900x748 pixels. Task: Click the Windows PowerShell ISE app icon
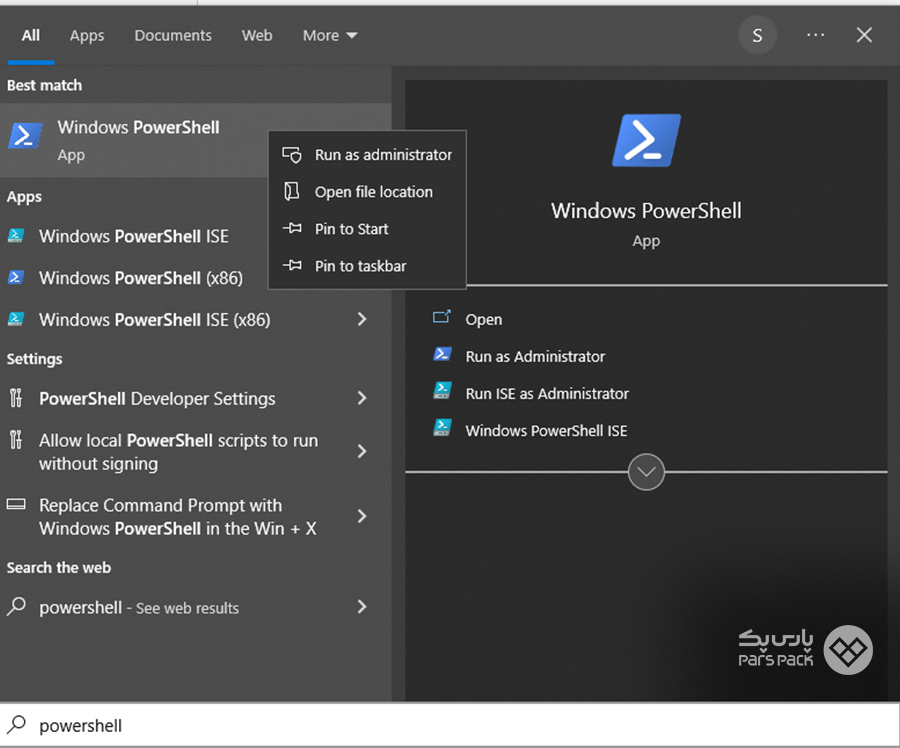[15, 236]
